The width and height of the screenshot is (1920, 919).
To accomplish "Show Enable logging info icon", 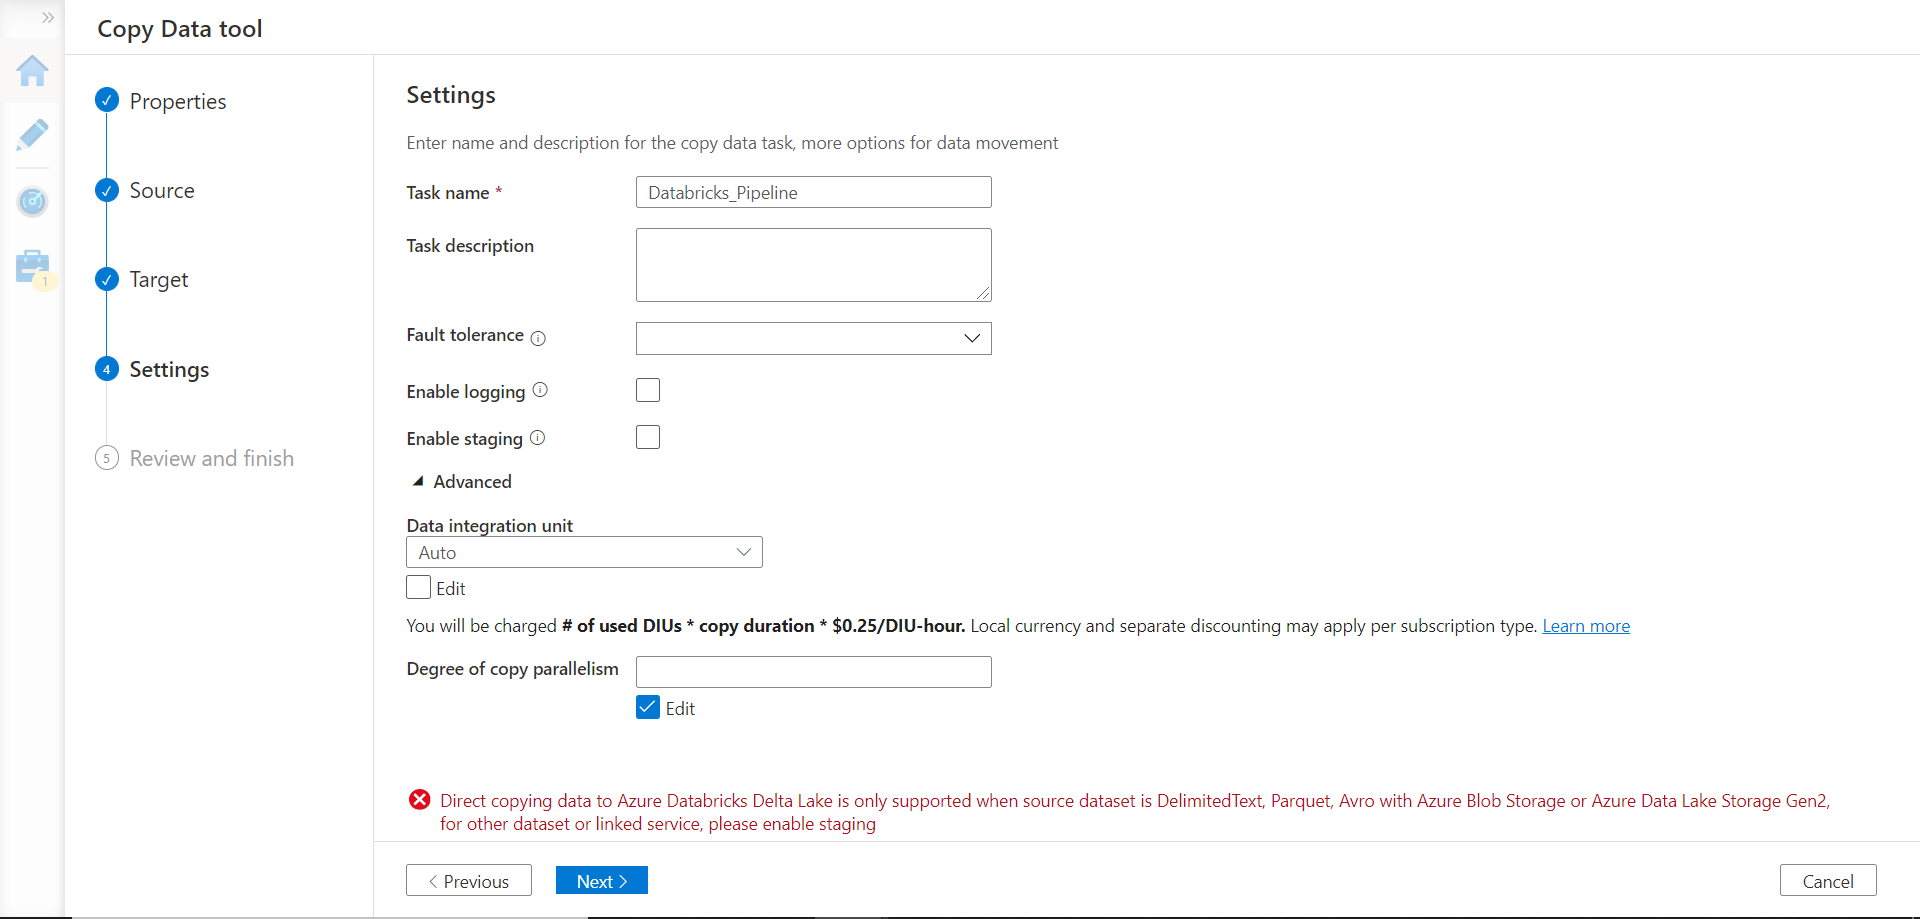I will pos(540,390).
